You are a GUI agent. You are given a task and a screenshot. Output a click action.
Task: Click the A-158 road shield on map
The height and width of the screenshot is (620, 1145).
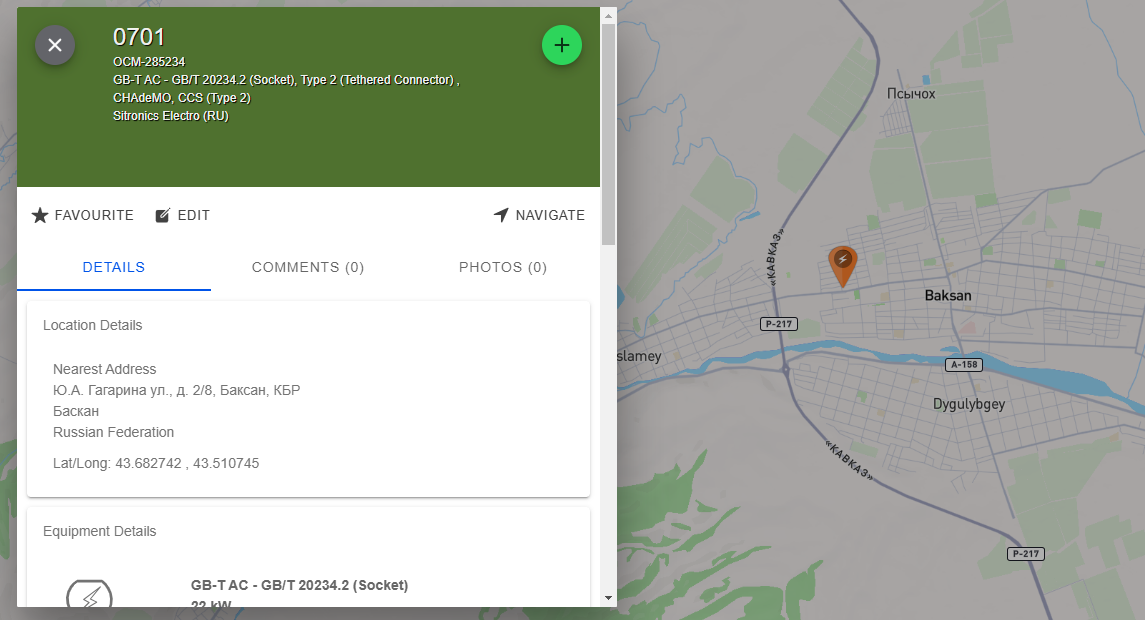point(964,365)
